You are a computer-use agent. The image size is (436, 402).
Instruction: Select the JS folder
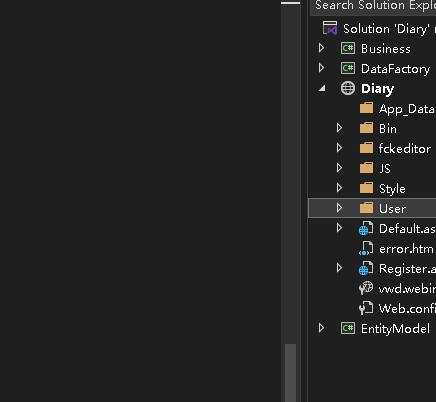372,168
